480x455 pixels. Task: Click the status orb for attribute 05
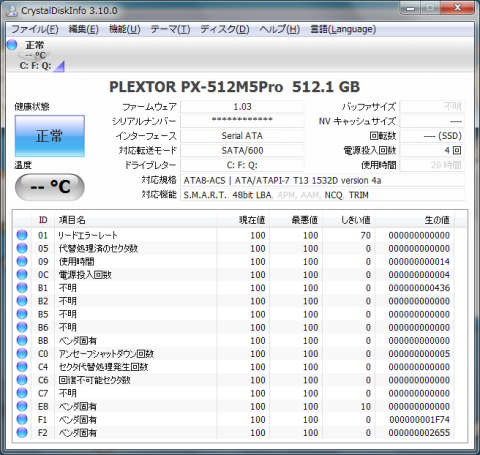22,248
